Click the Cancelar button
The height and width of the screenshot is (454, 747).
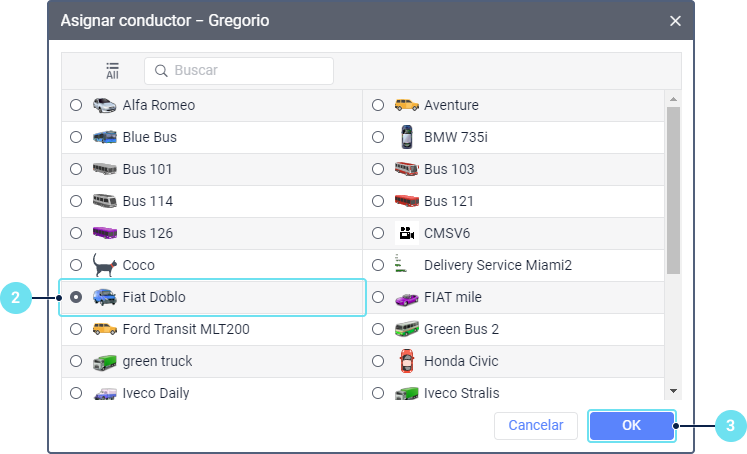click(x=536, y=425)
